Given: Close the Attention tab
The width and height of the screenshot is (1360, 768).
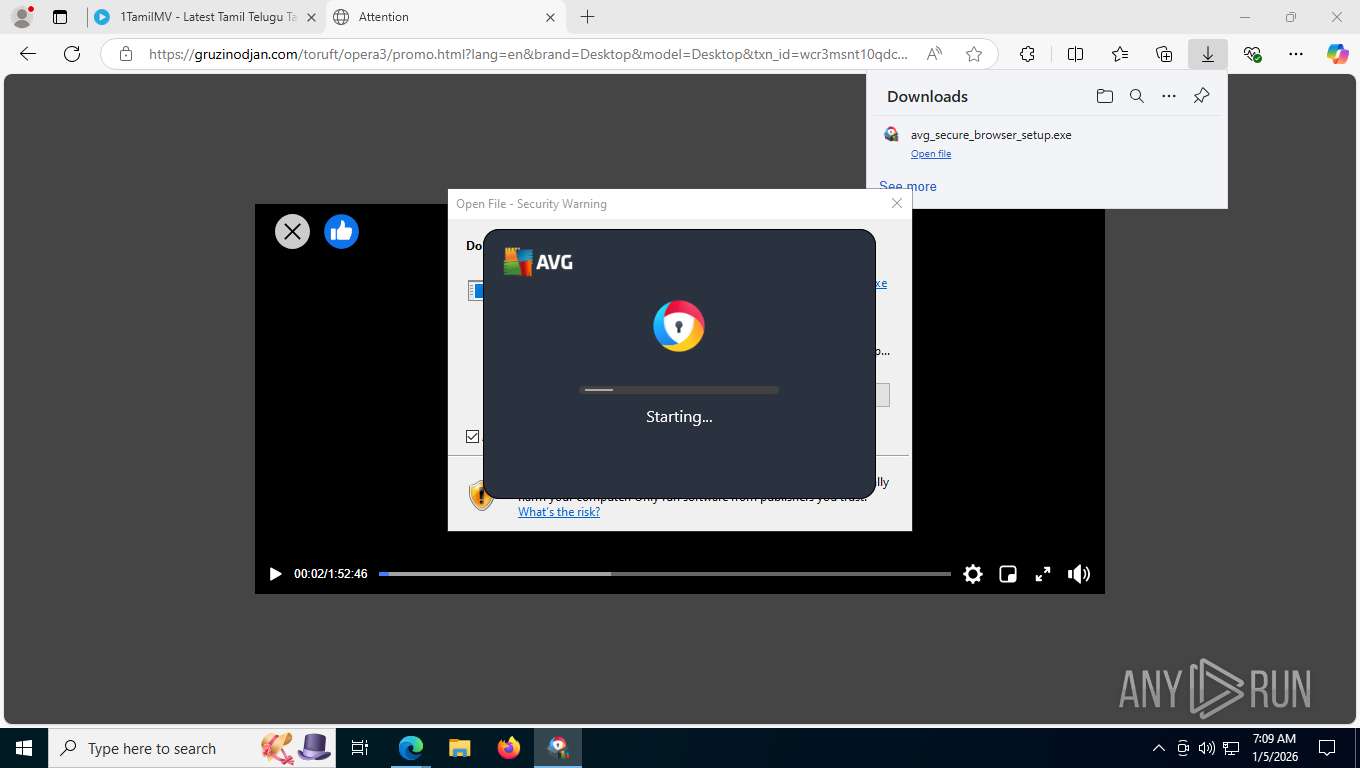Looking at the screenshot, I should click(550, 17).
